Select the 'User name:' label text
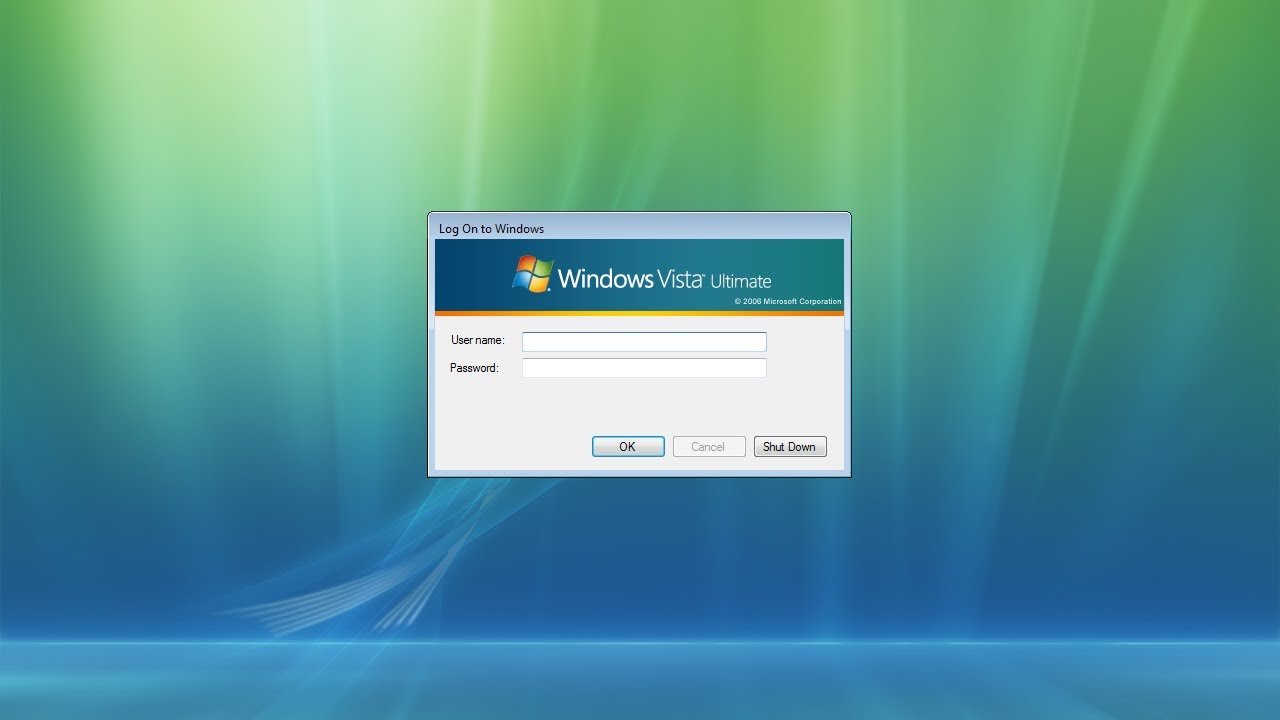The height and width of the screenshot is (720, 1280). [478, 340]
